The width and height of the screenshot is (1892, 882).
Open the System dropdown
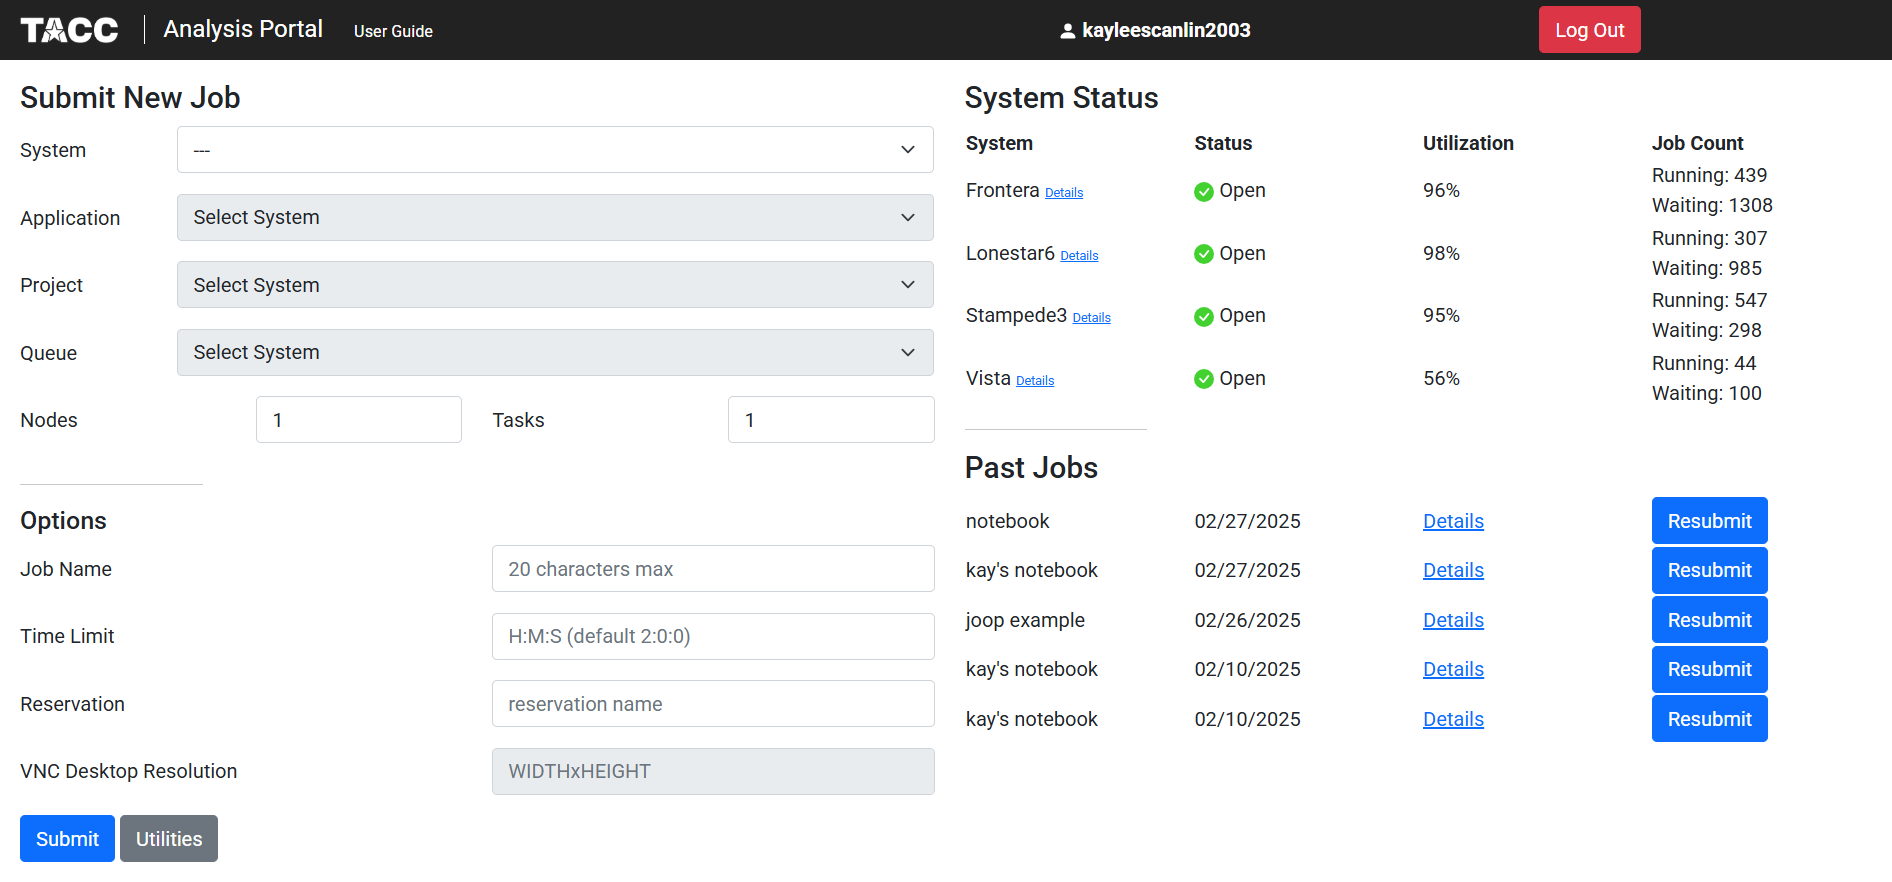point(555,150)
